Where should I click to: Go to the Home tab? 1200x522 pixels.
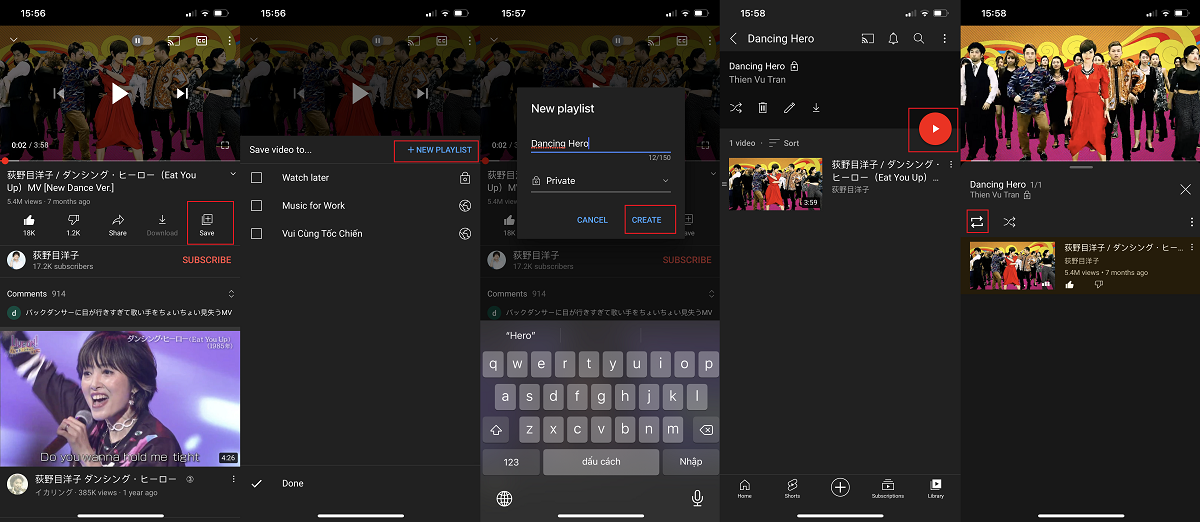744,488
